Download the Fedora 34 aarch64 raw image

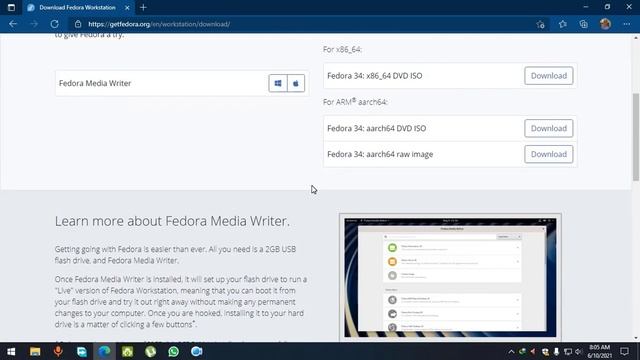point(549,154)
